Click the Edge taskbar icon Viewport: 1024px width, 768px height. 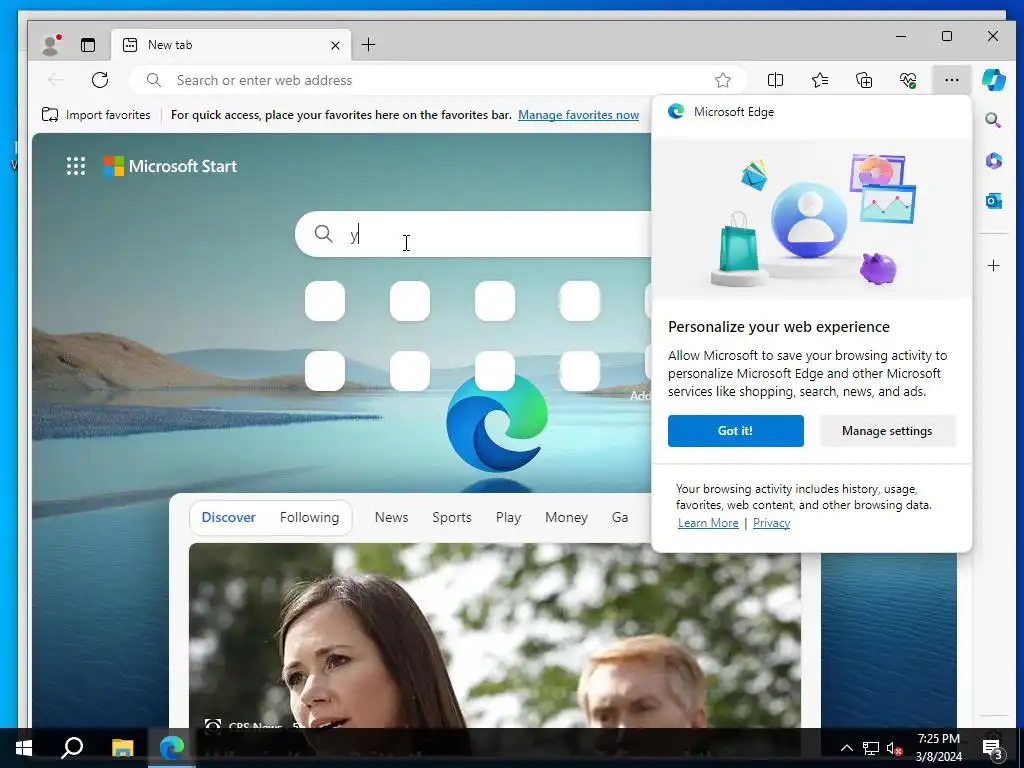pyautogui.click(x=172, y=748)
